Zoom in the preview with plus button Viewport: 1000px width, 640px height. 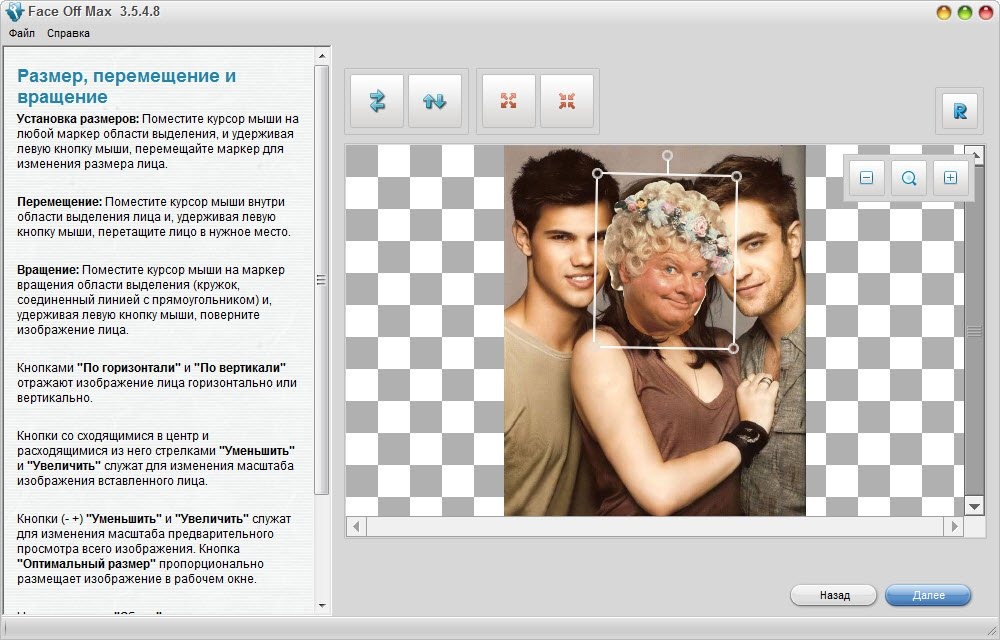(950, 178)
